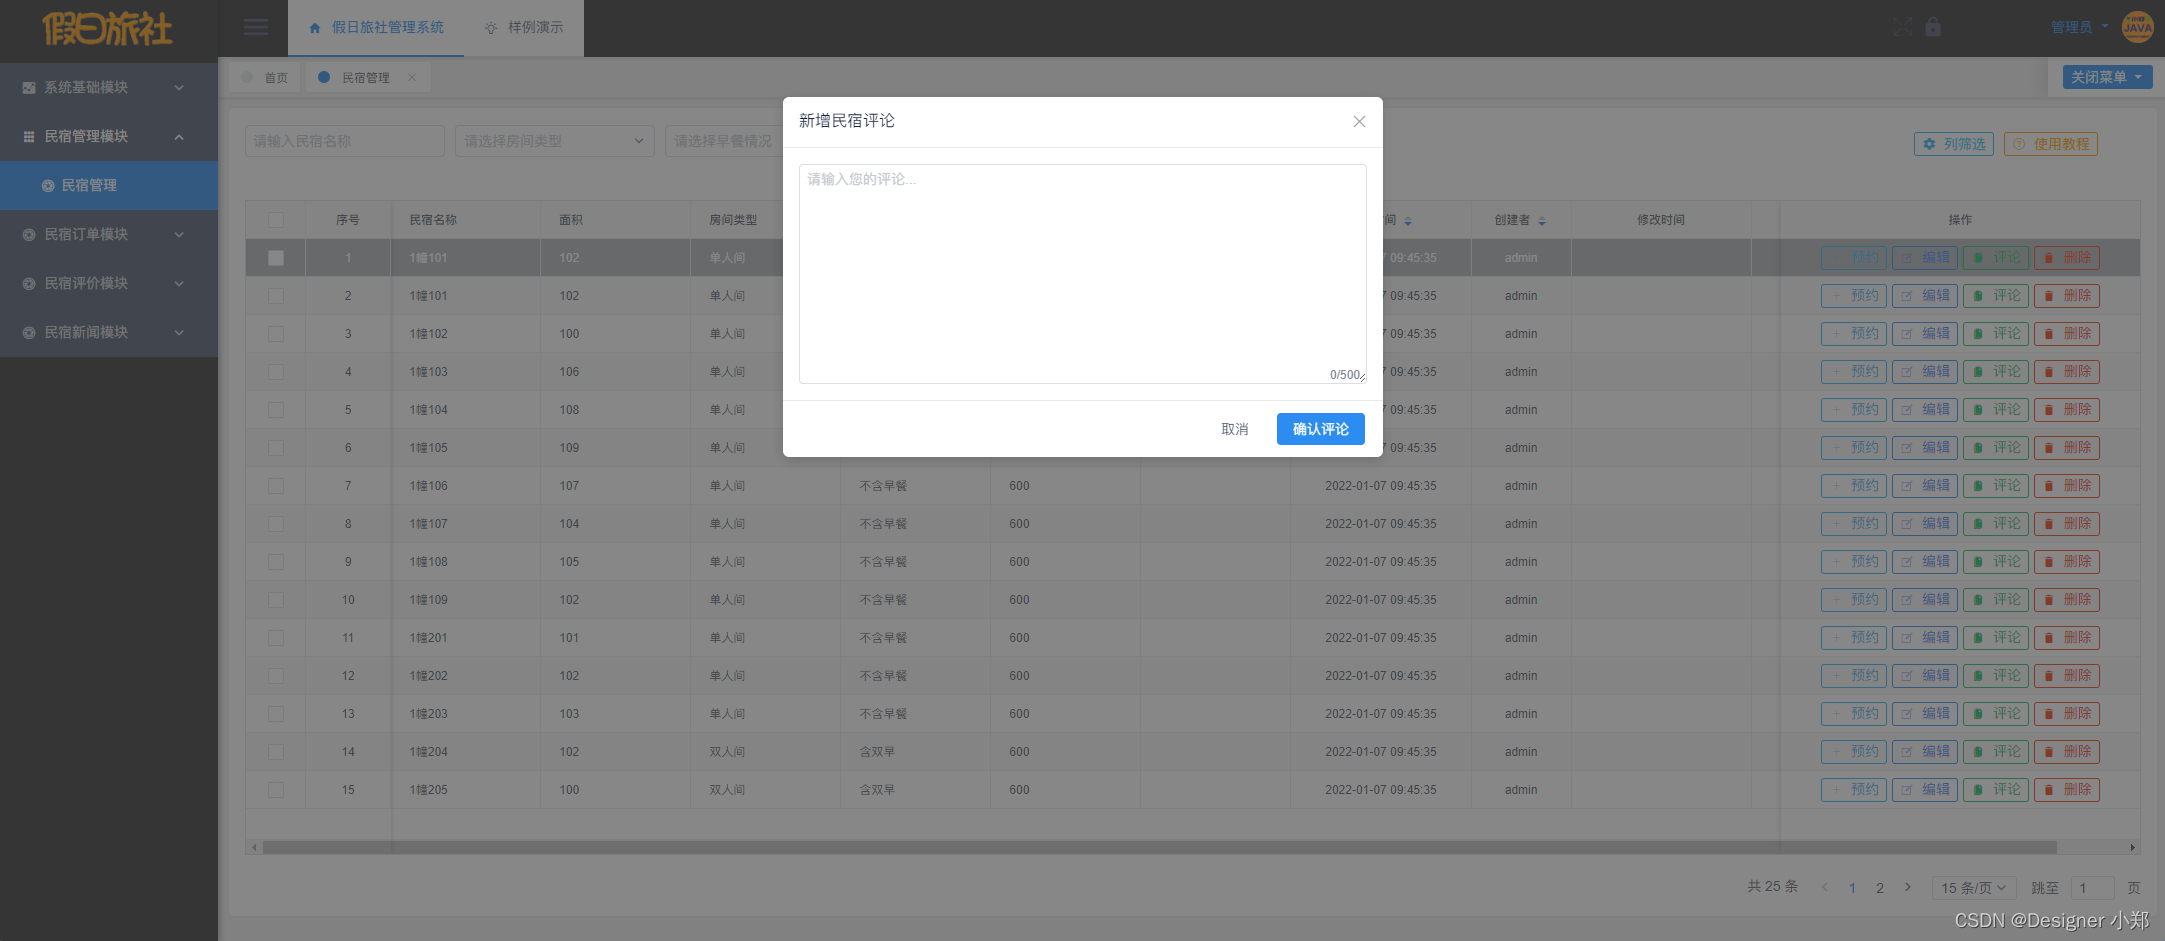Screen dimensions: 2165x941
Task: Click the 确认评论 button
Action: pos(1320,429)
